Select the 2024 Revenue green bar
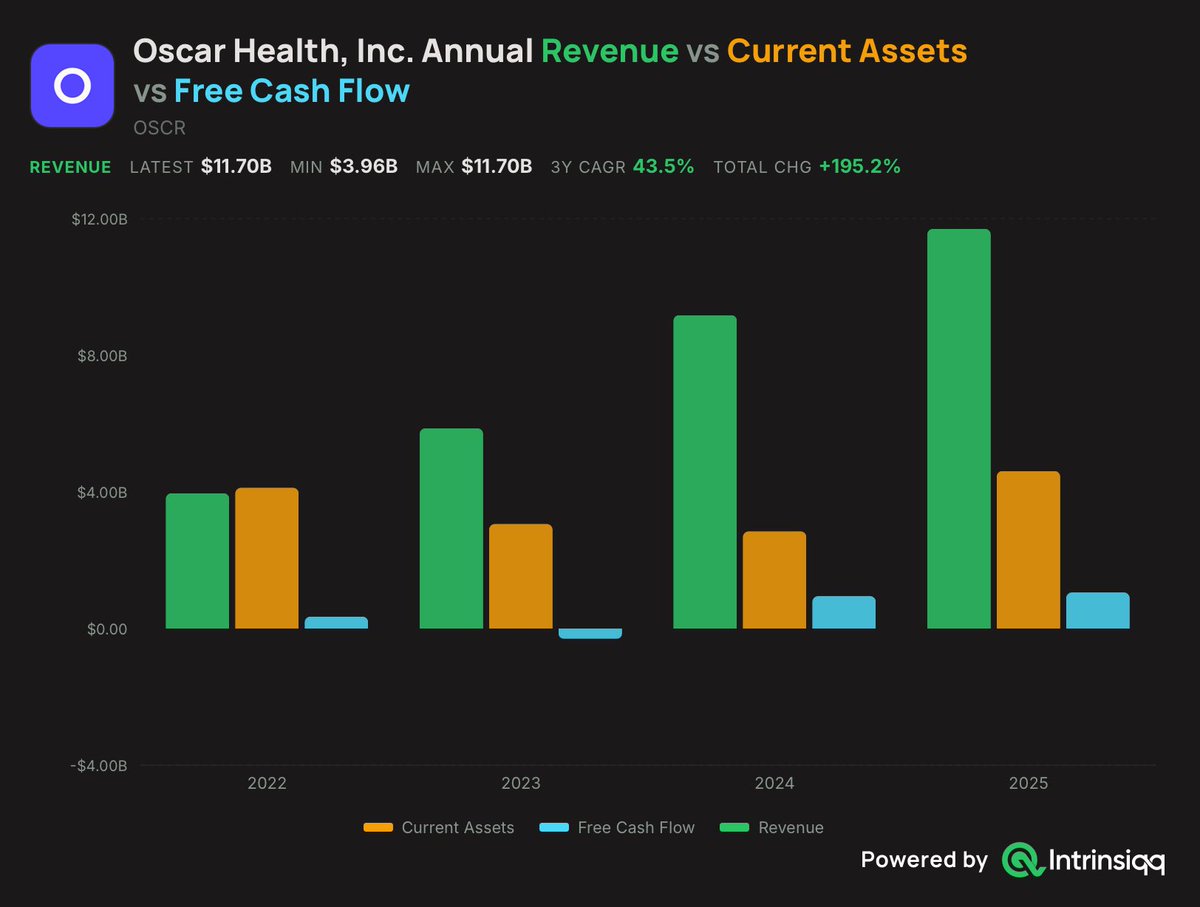This screenshot has width=1200, height=907. coord(705,472)
